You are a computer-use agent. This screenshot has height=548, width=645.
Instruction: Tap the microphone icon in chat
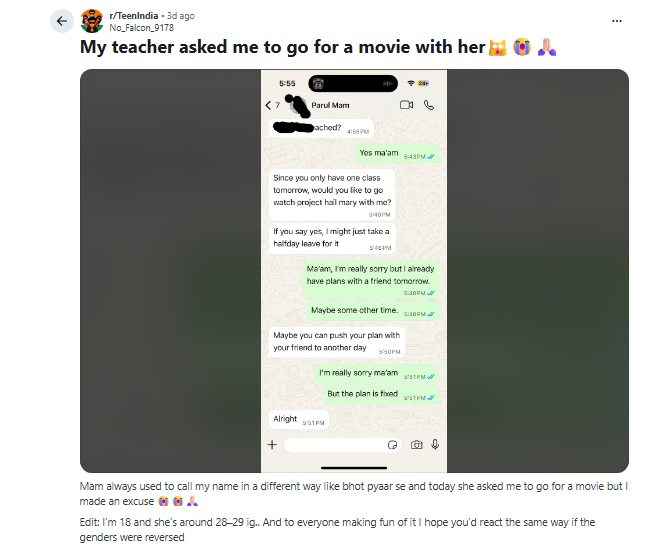pos(435,444)
